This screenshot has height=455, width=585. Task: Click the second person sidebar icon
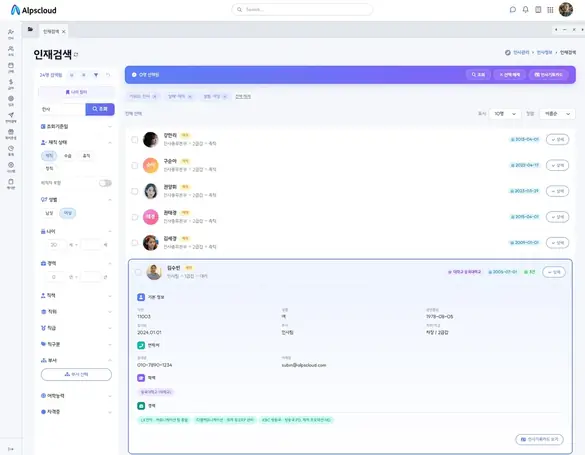click(x=11, y=50)
